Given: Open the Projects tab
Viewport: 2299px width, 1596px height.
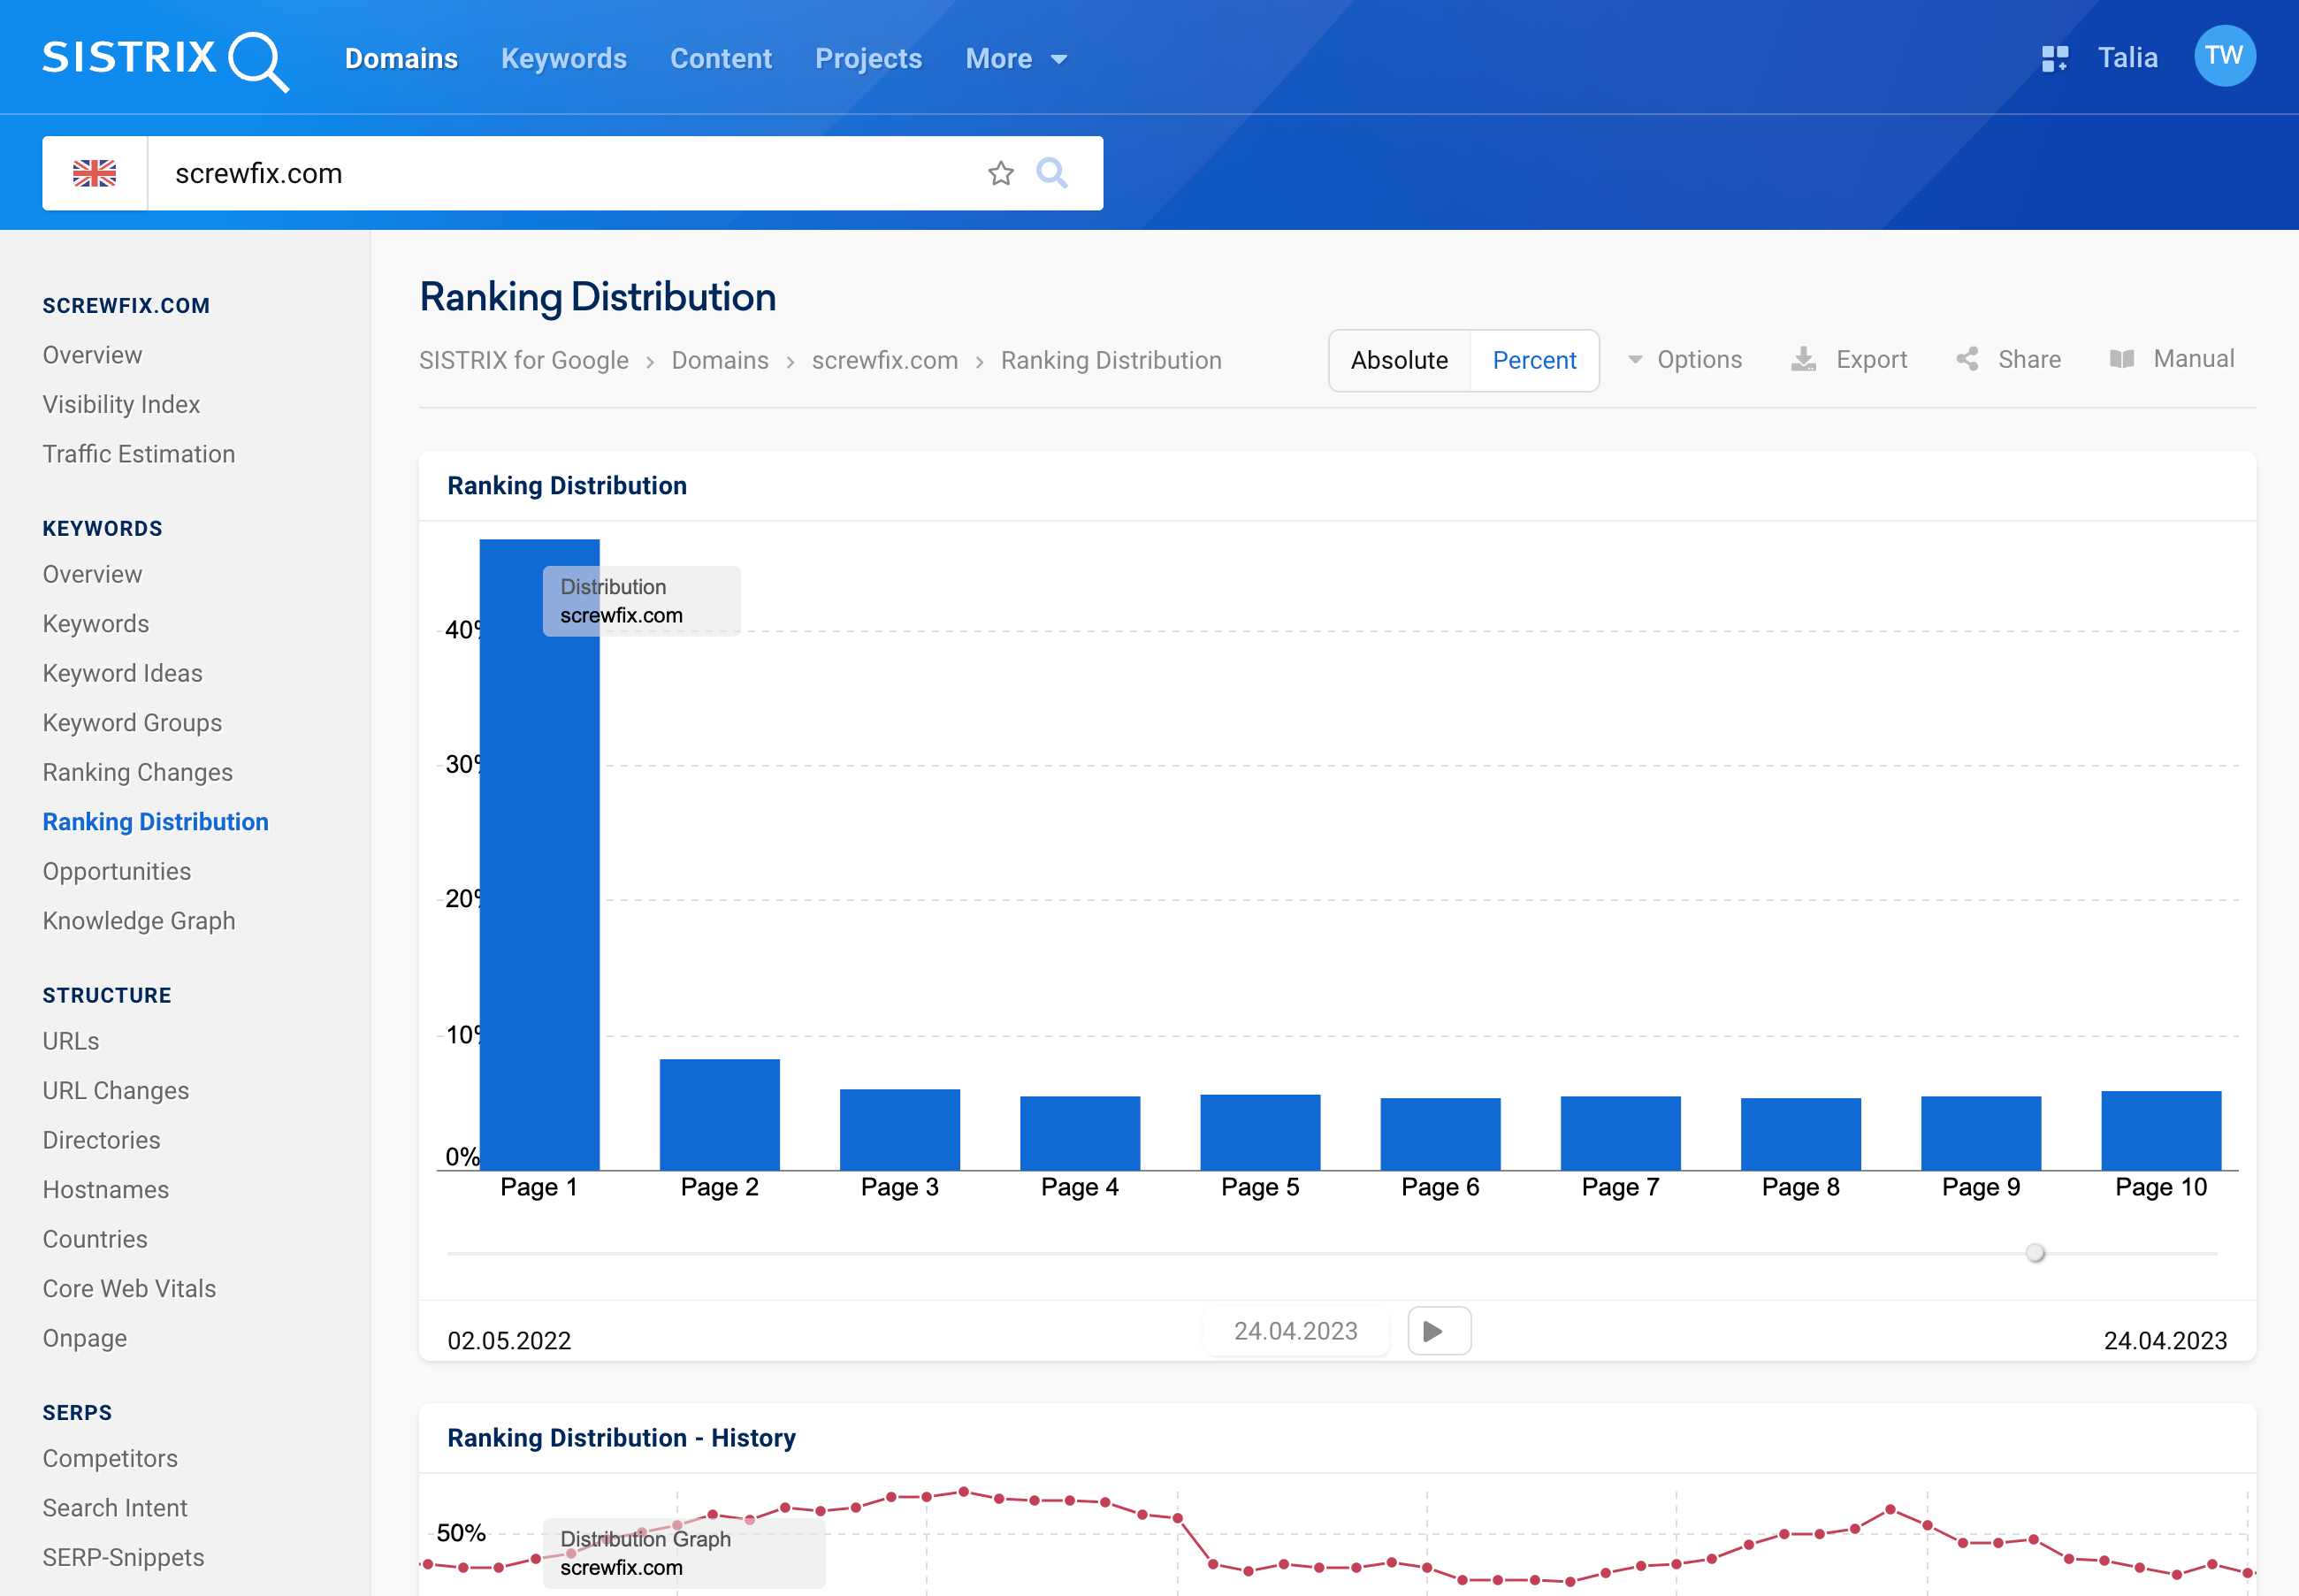Looking at the screenshot, I should click(868, 59).
